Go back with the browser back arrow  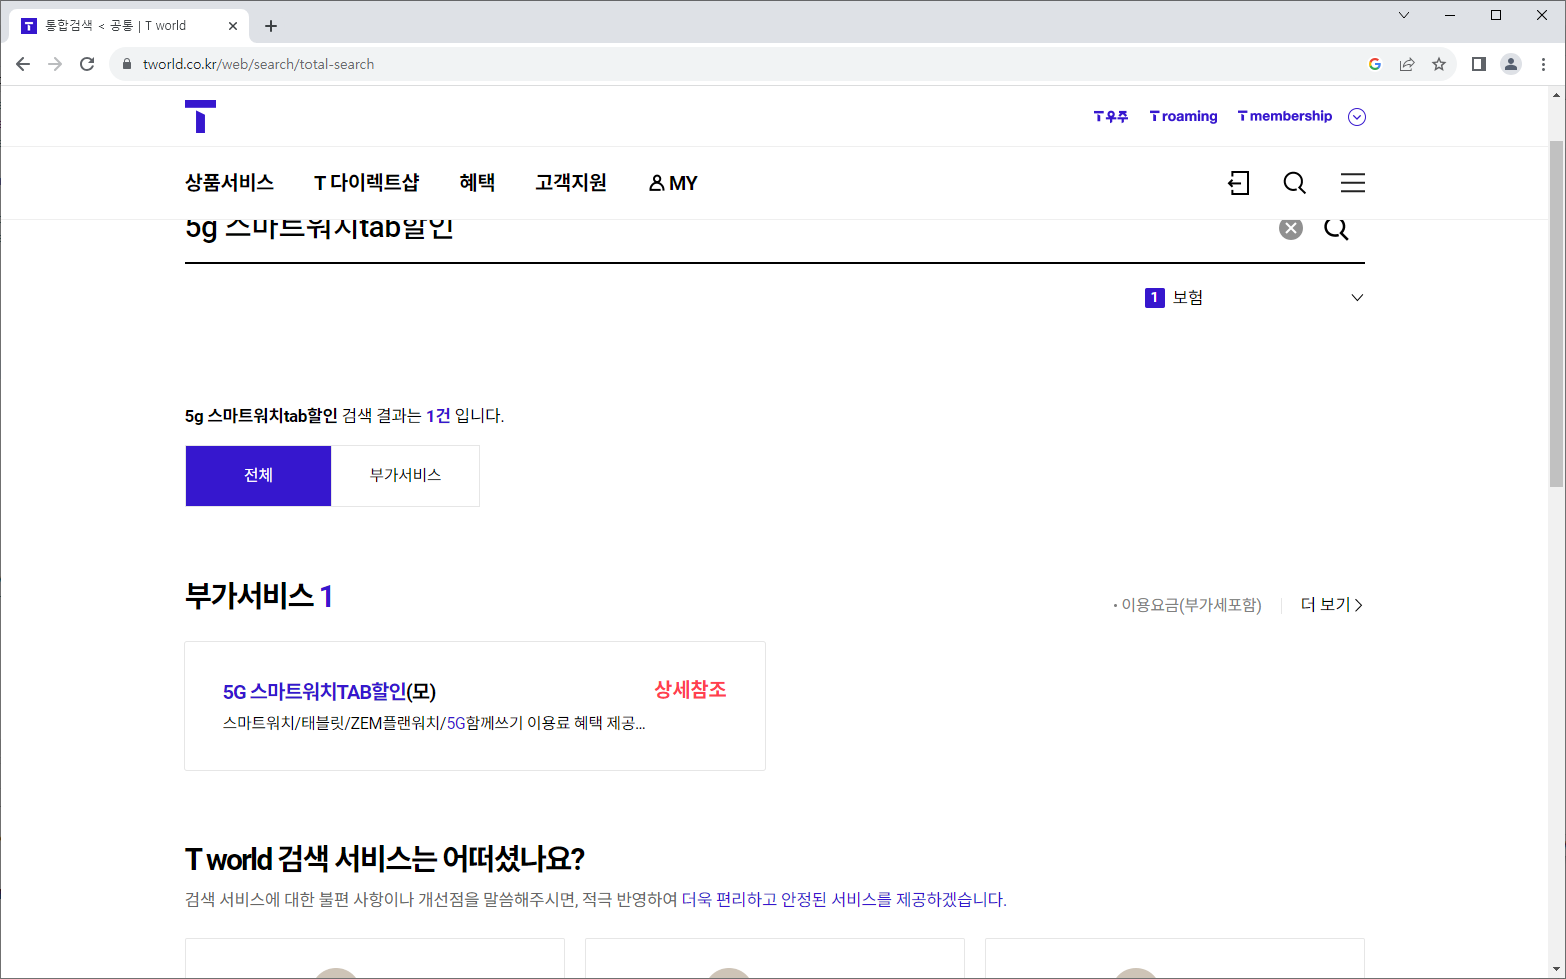tap(23, 64)
